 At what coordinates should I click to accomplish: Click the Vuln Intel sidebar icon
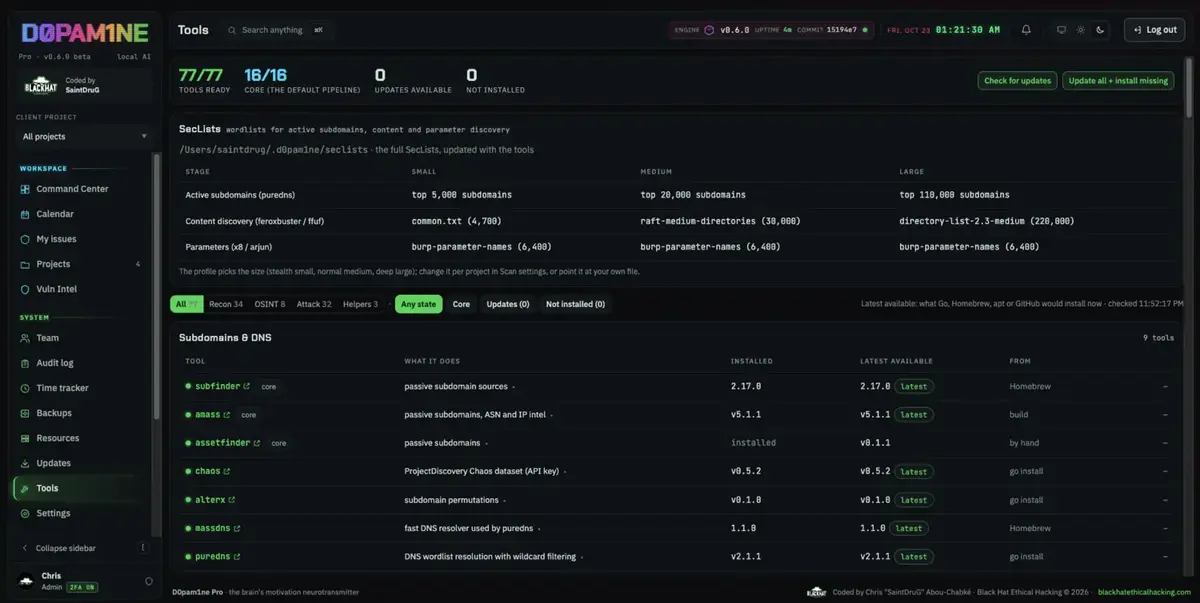click(26, 289)
